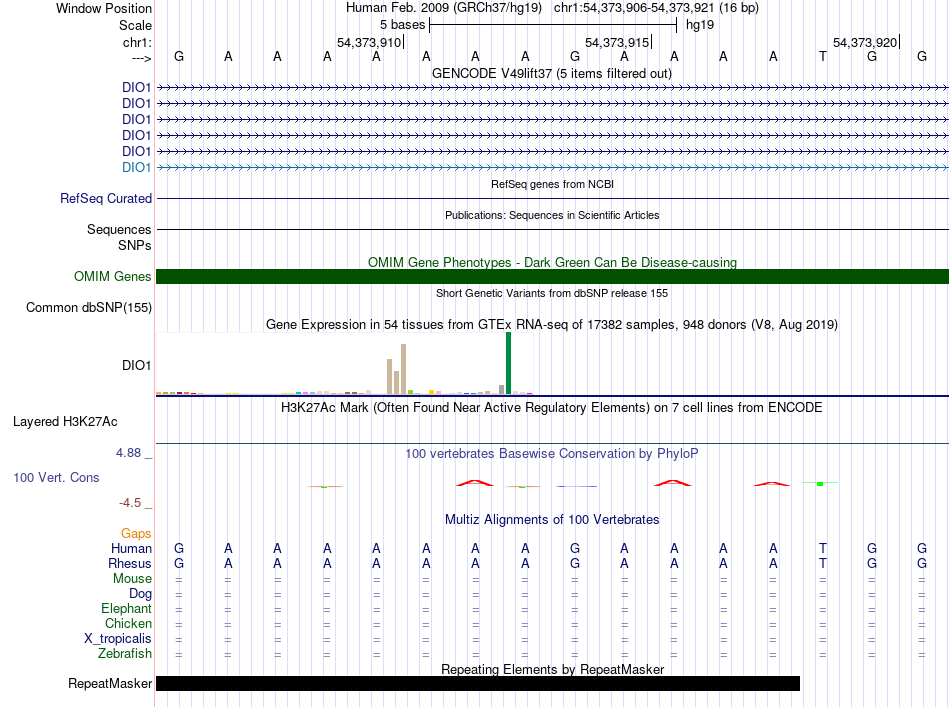Open the OMIM Genes track label
The width and height of the screenshot is (950, 707).
click(x=113, y=276)
